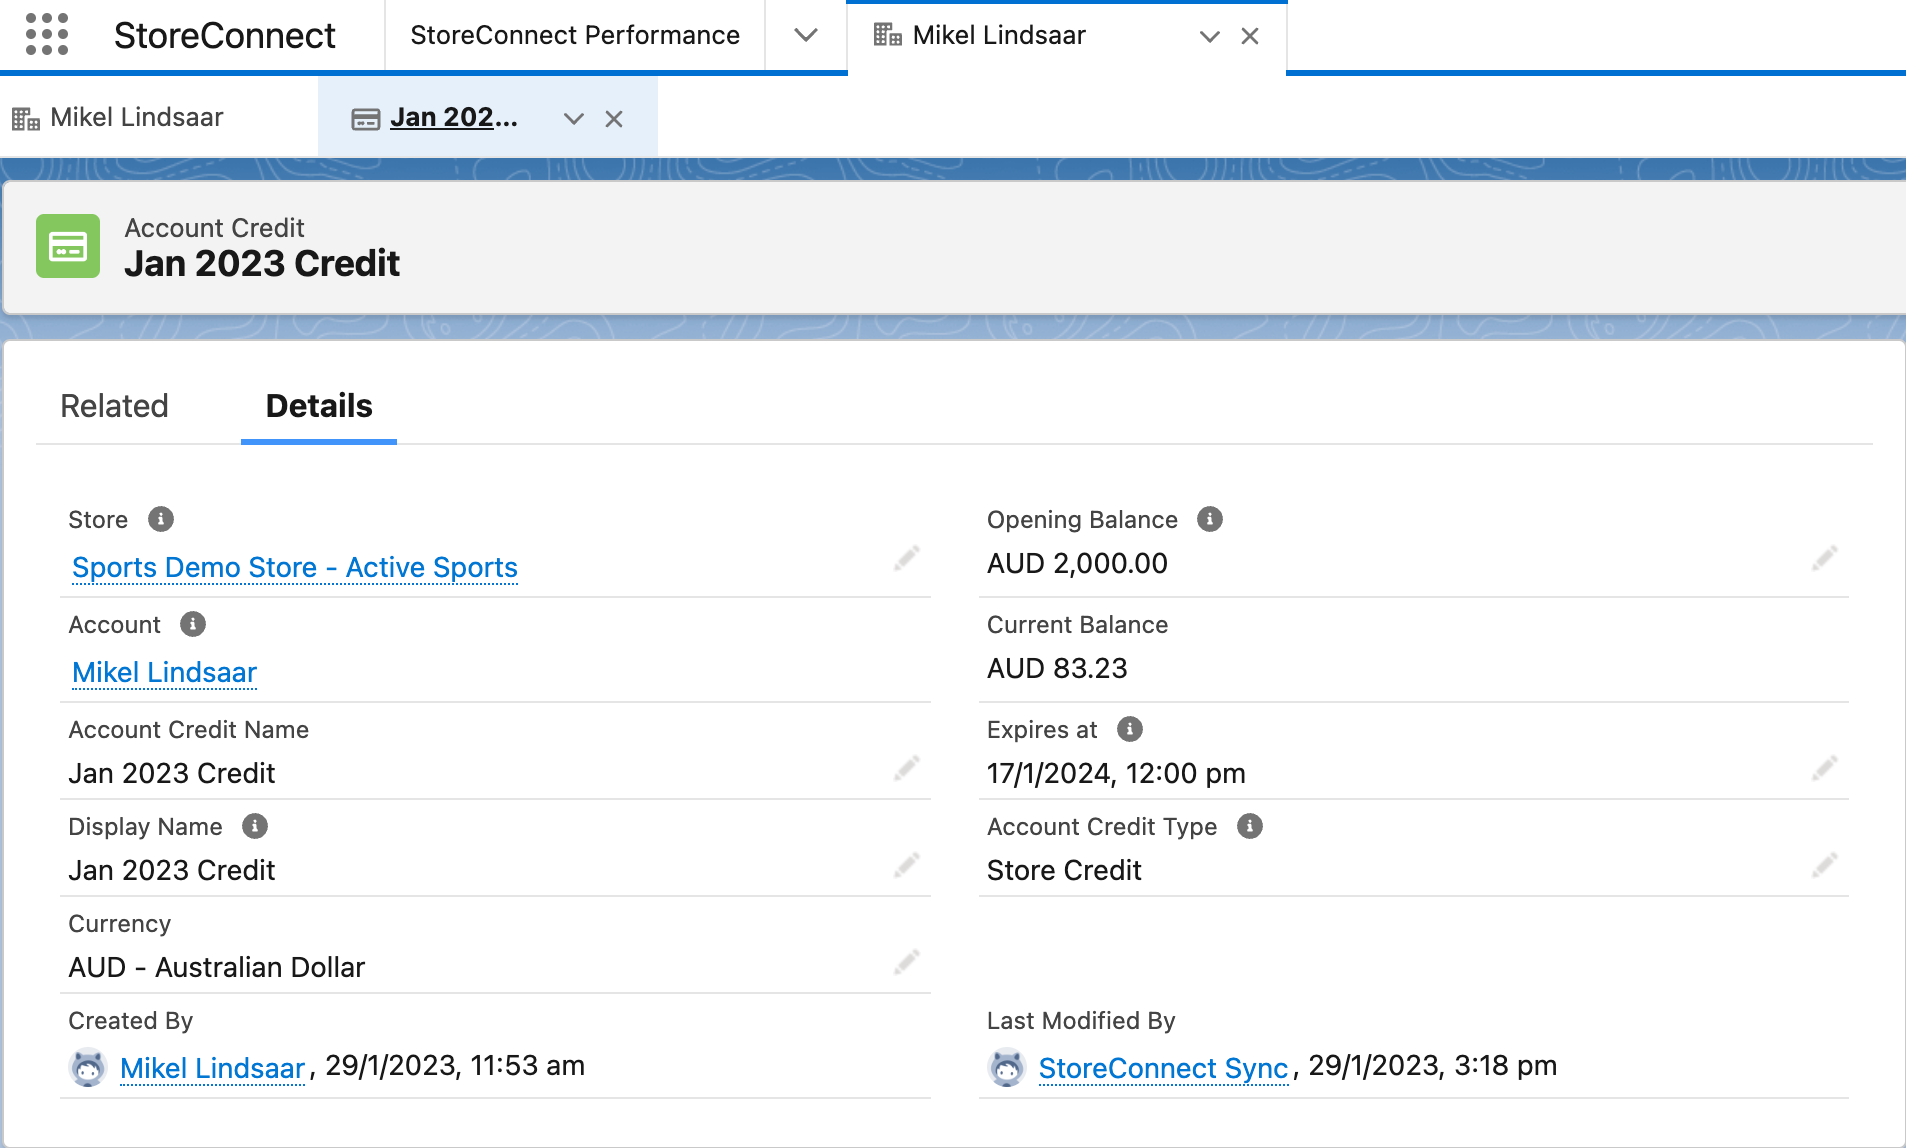Close the Jan 2023 Credit subtab
The image size is (1906, 1148).
(x=614, y=118)
